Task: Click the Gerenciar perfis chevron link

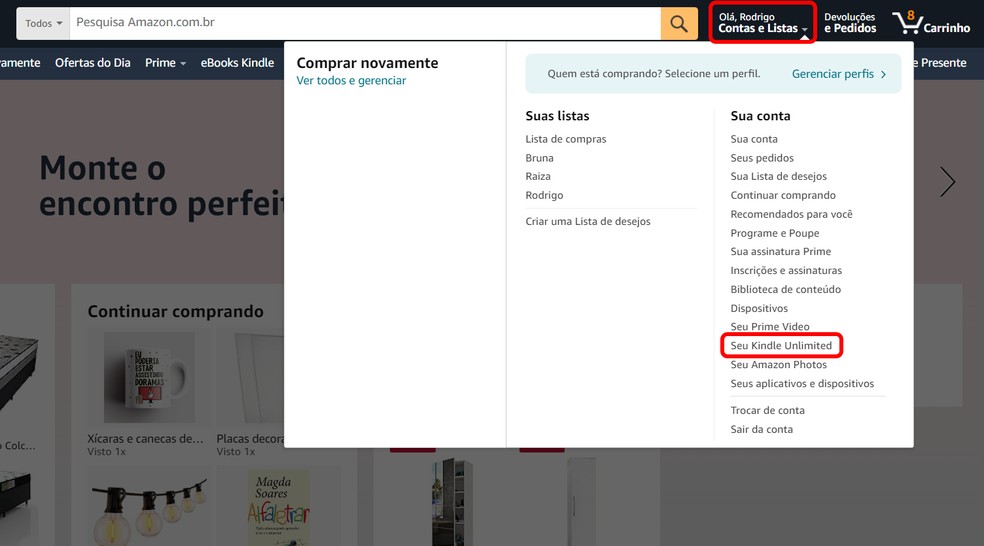Action: pos(839,74)
